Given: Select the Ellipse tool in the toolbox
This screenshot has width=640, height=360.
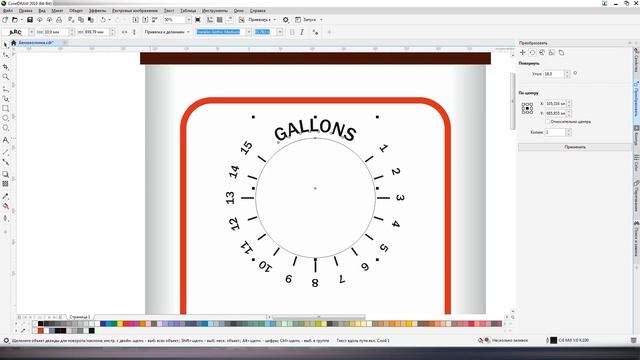Looking at the screenshot, I should [x=5, y=118].
